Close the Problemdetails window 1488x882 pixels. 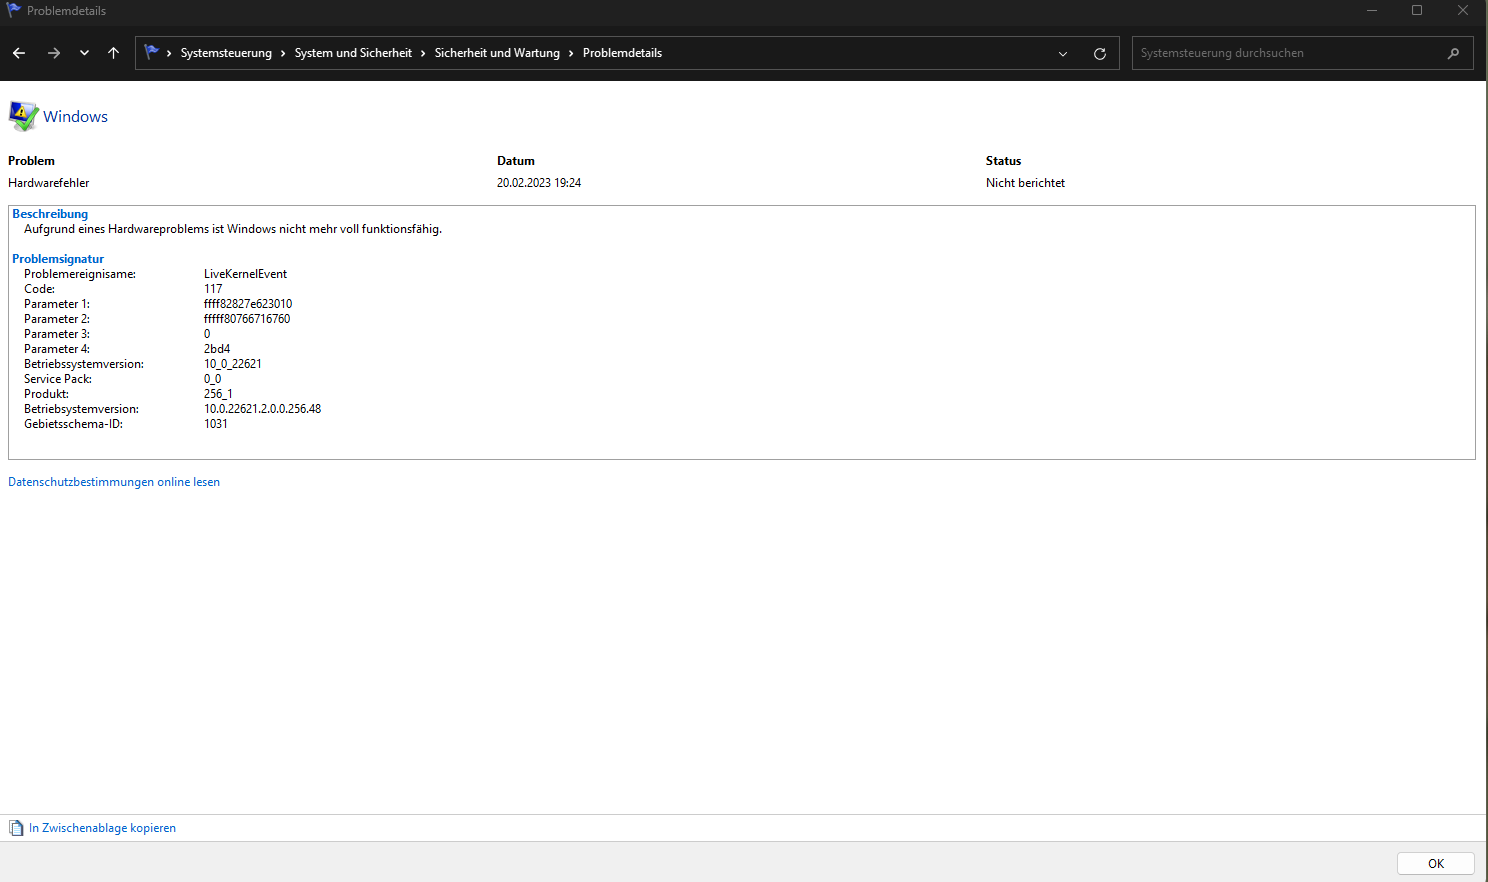pos(1463,10)
